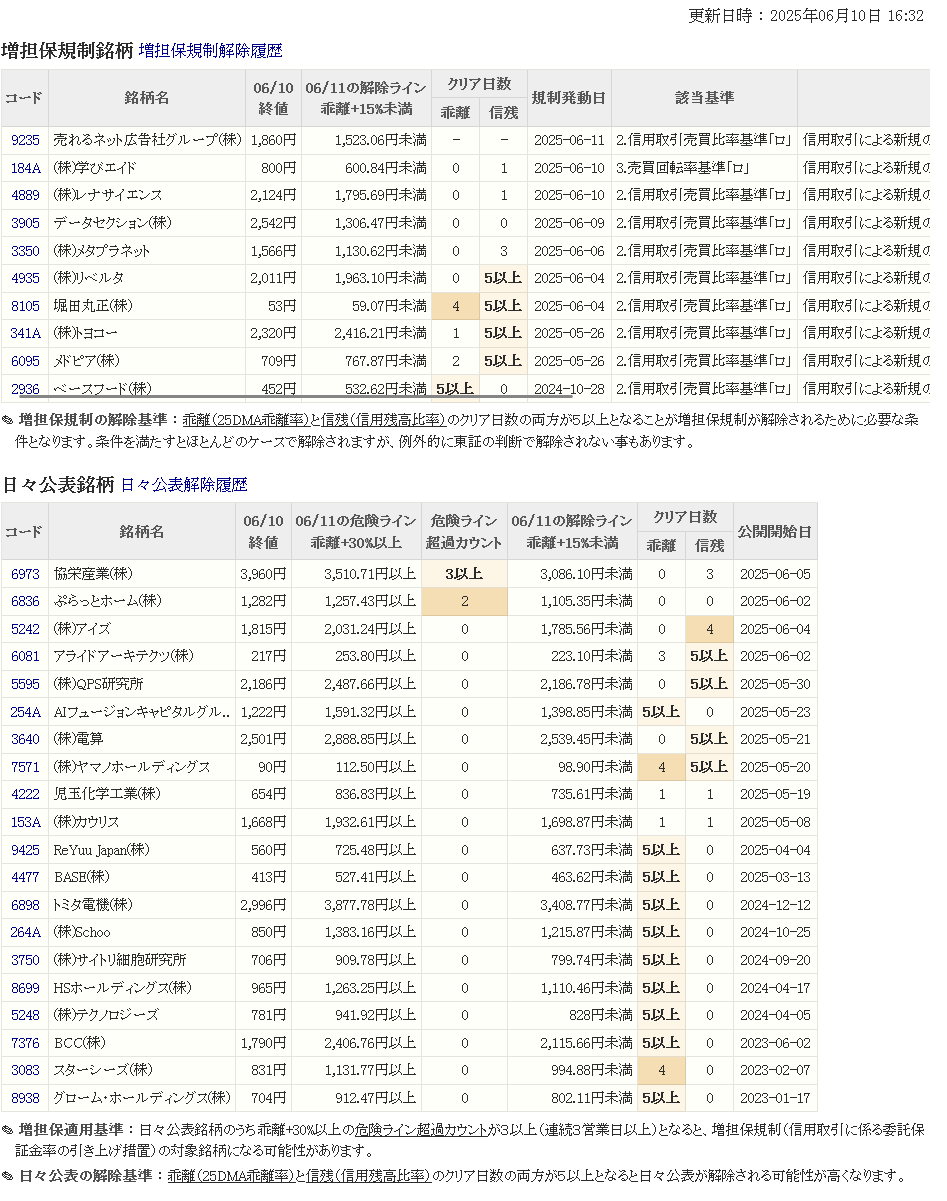Open stock code 8105 link
Screen dimensions: 947x1201
click(25, 306)
